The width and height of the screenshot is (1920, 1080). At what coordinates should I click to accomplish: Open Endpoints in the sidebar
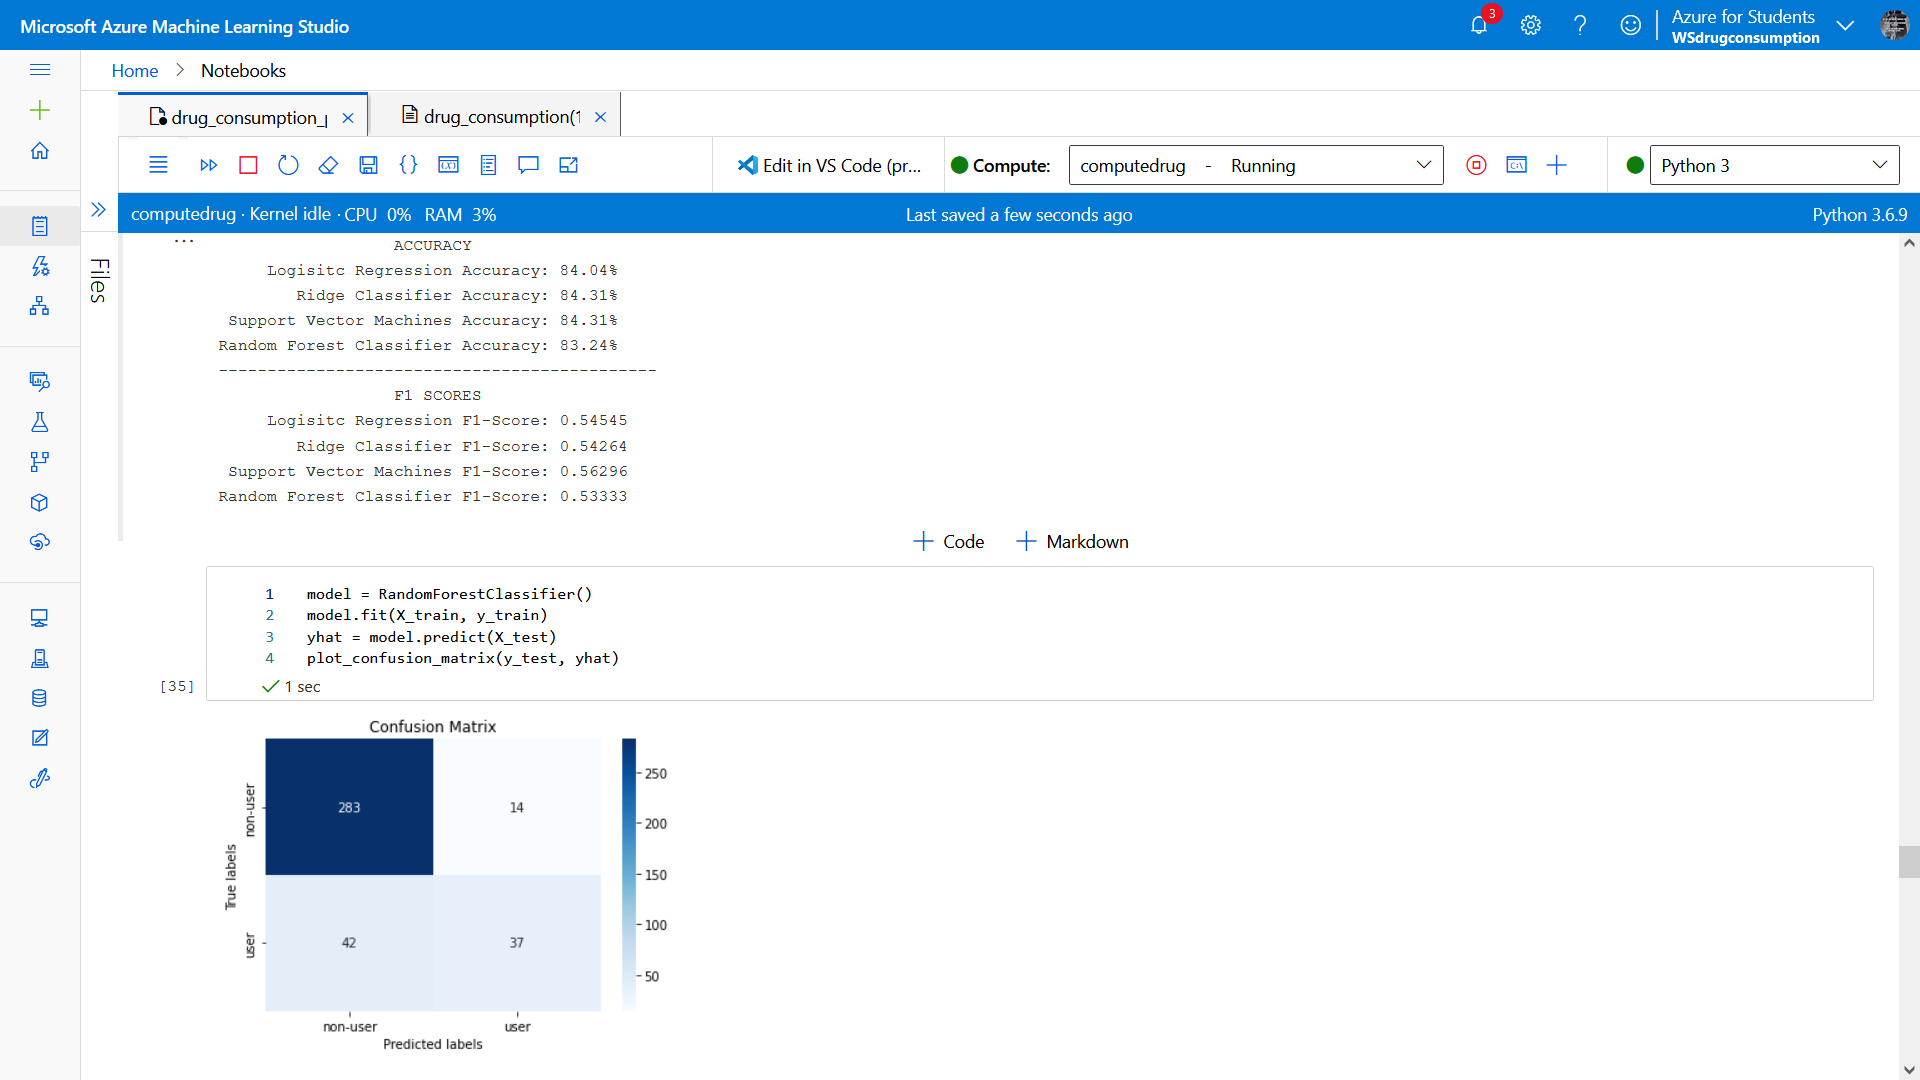tap(40, 542)
